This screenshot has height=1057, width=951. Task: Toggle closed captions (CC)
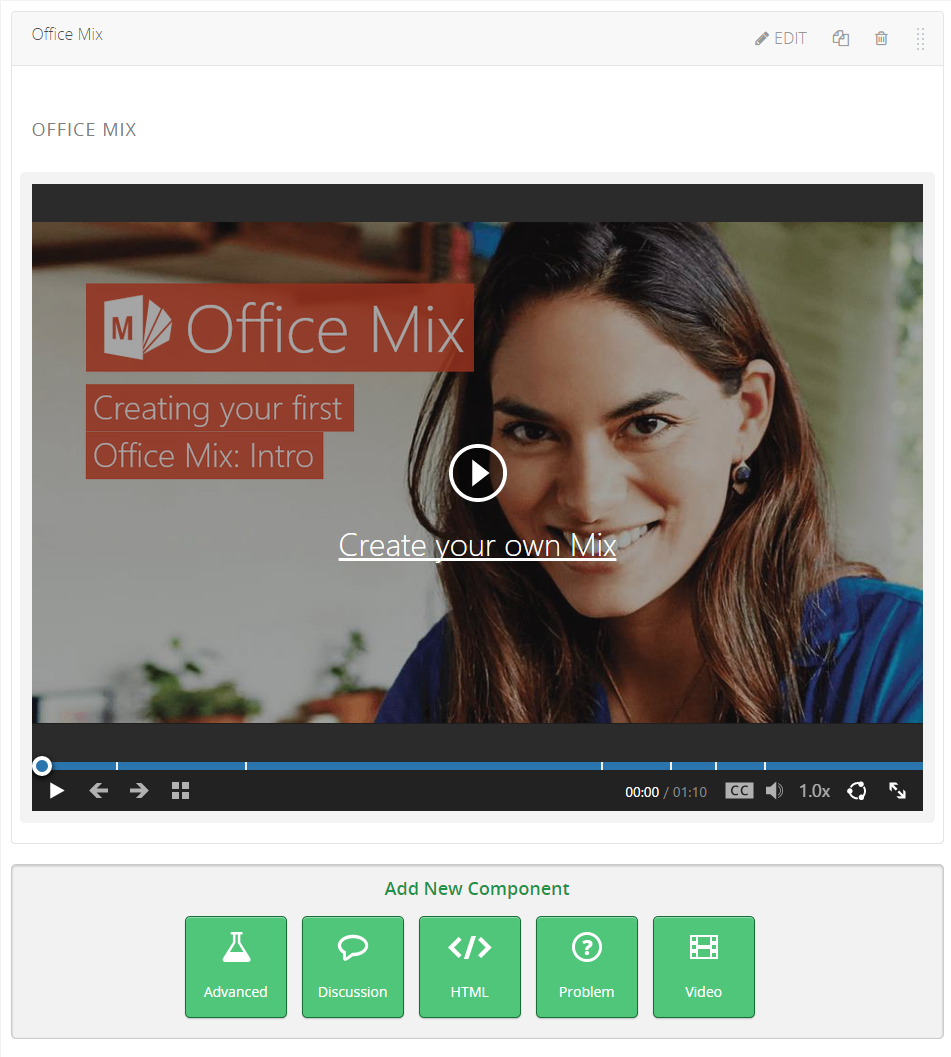(739, 791)
